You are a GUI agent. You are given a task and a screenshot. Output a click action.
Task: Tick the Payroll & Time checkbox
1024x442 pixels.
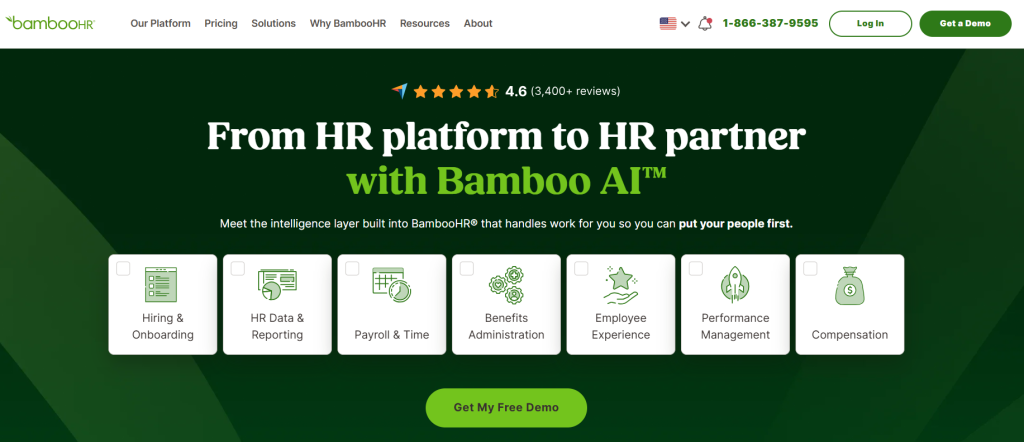[x=352, y=268]
